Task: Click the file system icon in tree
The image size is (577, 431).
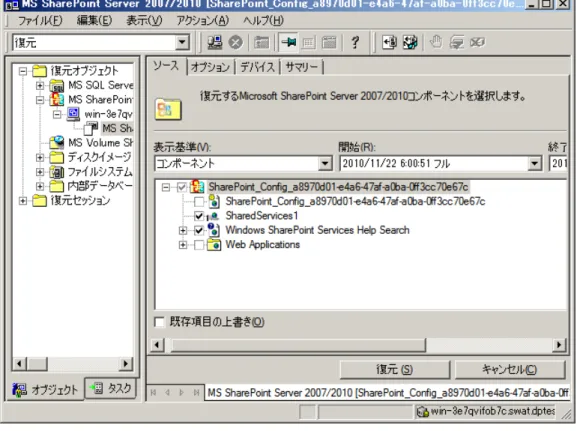Action: coord(57,172)
